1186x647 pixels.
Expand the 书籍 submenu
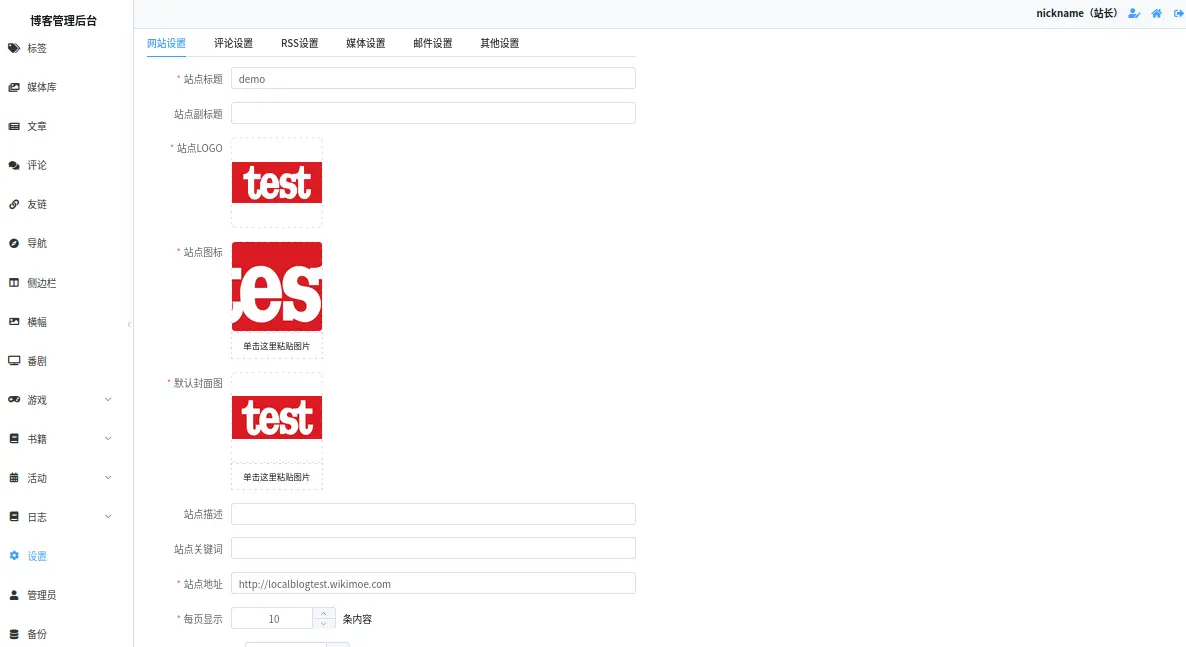(107, 438)
